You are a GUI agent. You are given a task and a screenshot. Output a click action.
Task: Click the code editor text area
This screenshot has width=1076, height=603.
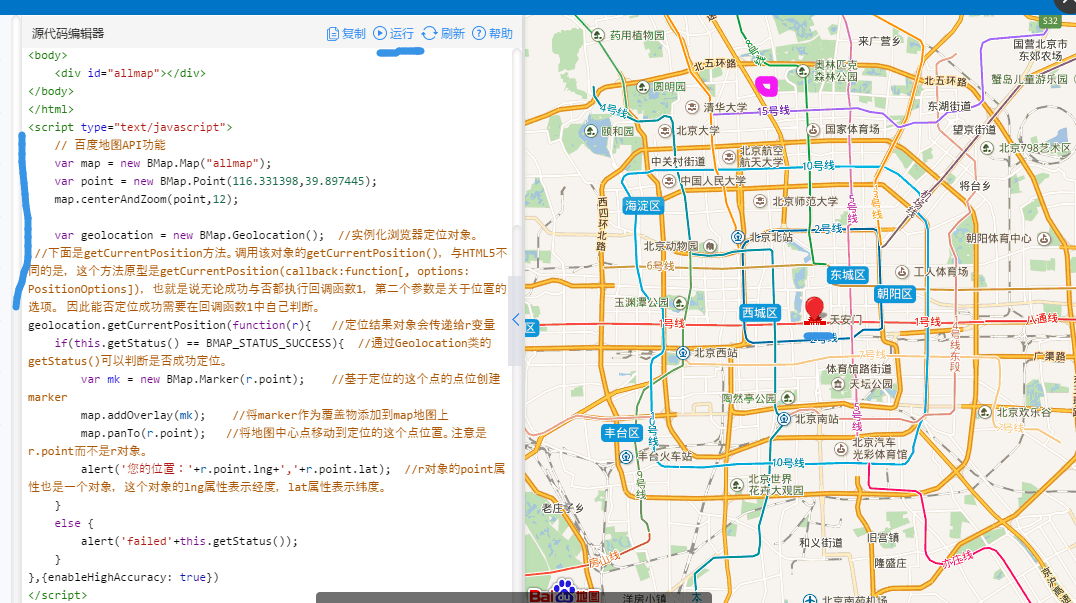pos(268,325)
